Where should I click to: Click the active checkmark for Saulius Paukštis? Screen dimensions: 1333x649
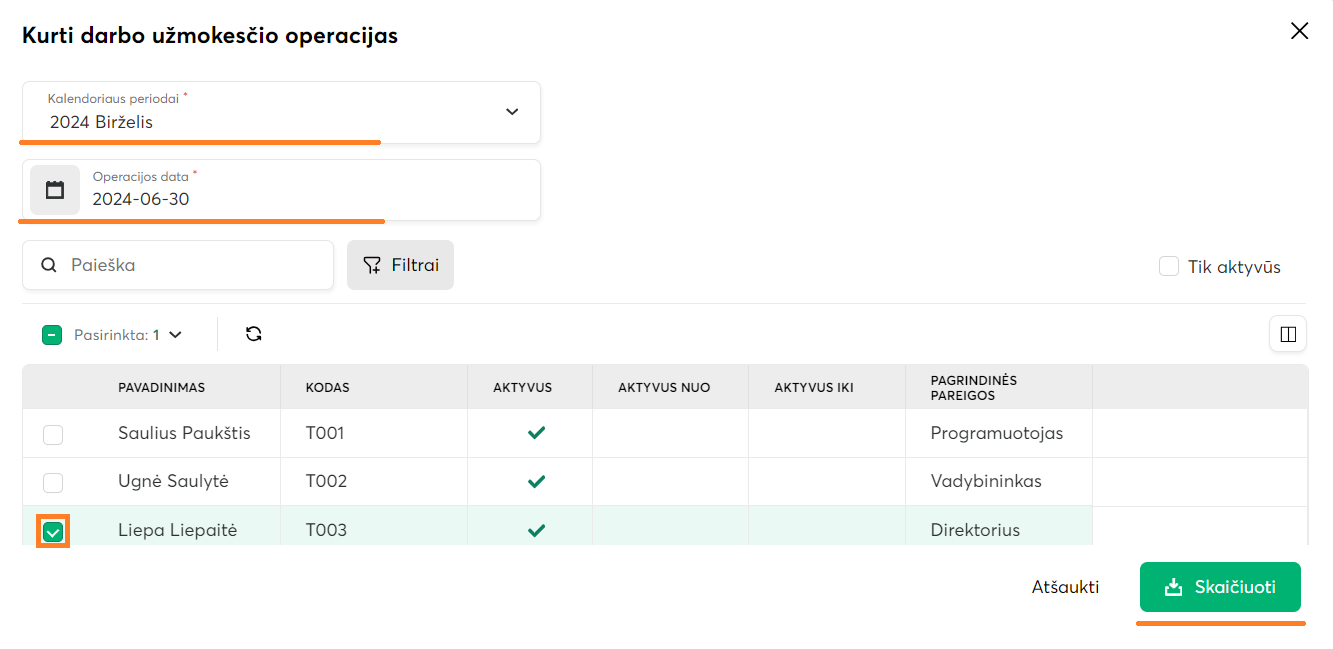(x=536, y=433)
